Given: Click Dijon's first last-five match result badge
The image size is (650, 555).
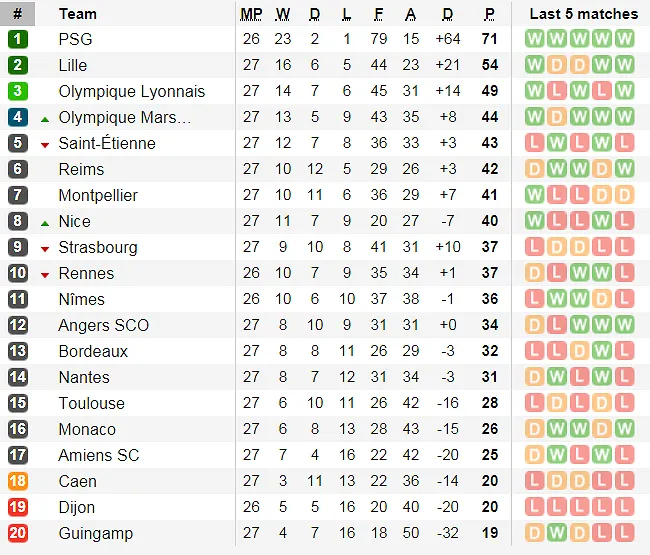Looking at the screenshot, I should [534, 507].
